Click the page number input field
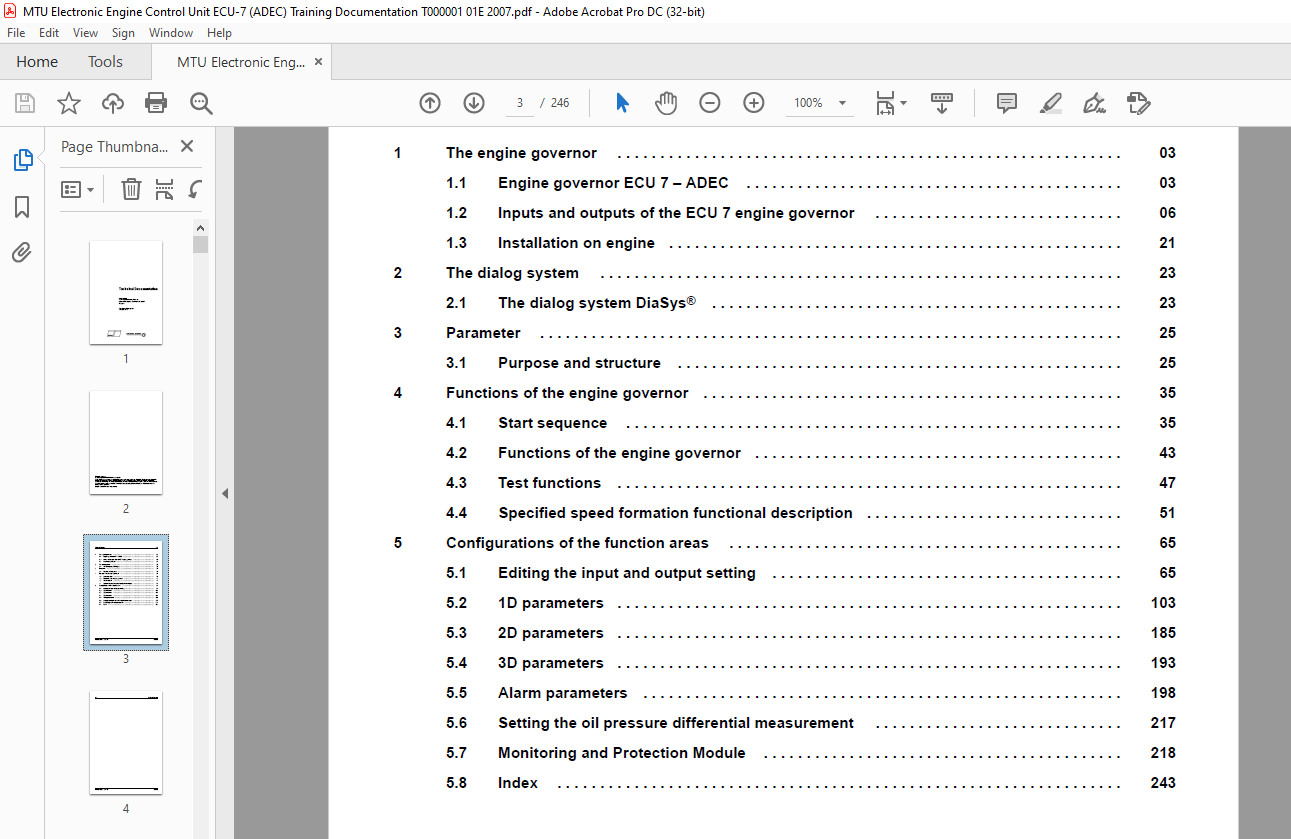This screenshot has width=1291, height=839. [x=520, y=103]
